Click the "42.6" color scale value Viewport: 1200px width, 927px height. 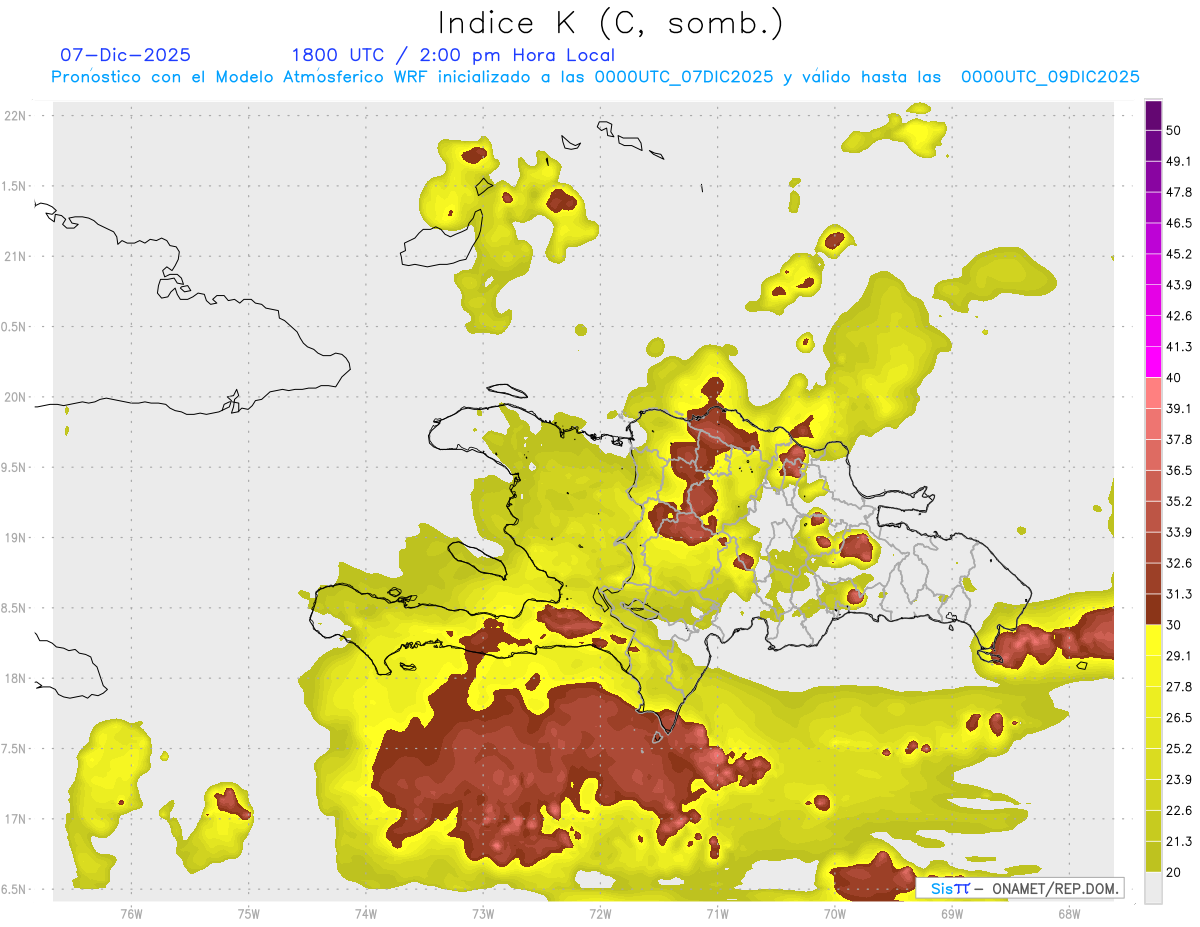(x=1179, y=316)
